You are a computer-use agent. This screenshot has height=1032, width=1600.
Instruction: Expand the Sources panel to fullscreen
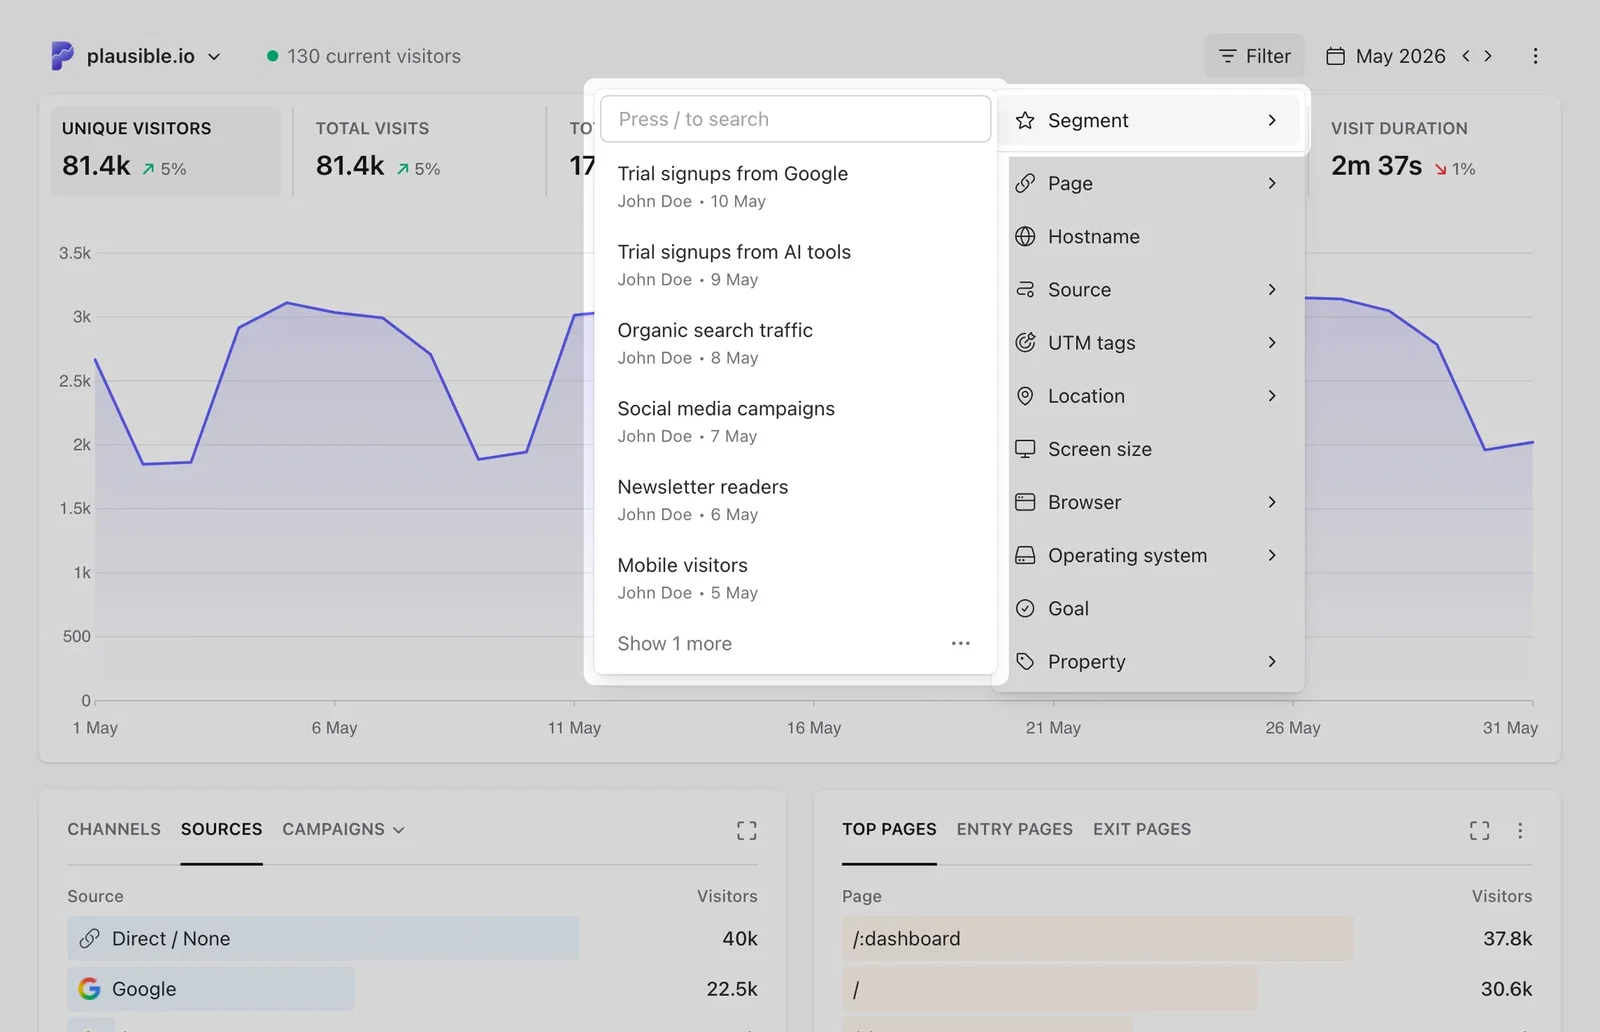(747, 830)
